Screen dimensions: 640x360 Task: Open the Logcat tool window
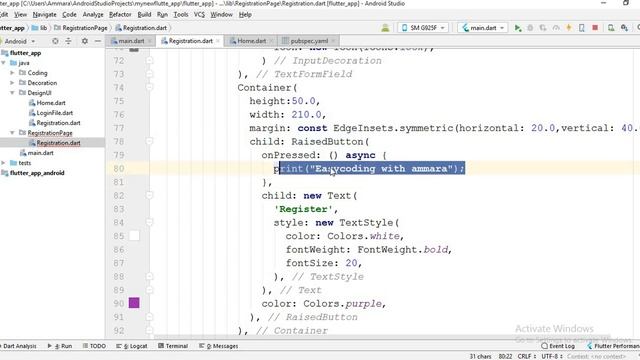132,346
